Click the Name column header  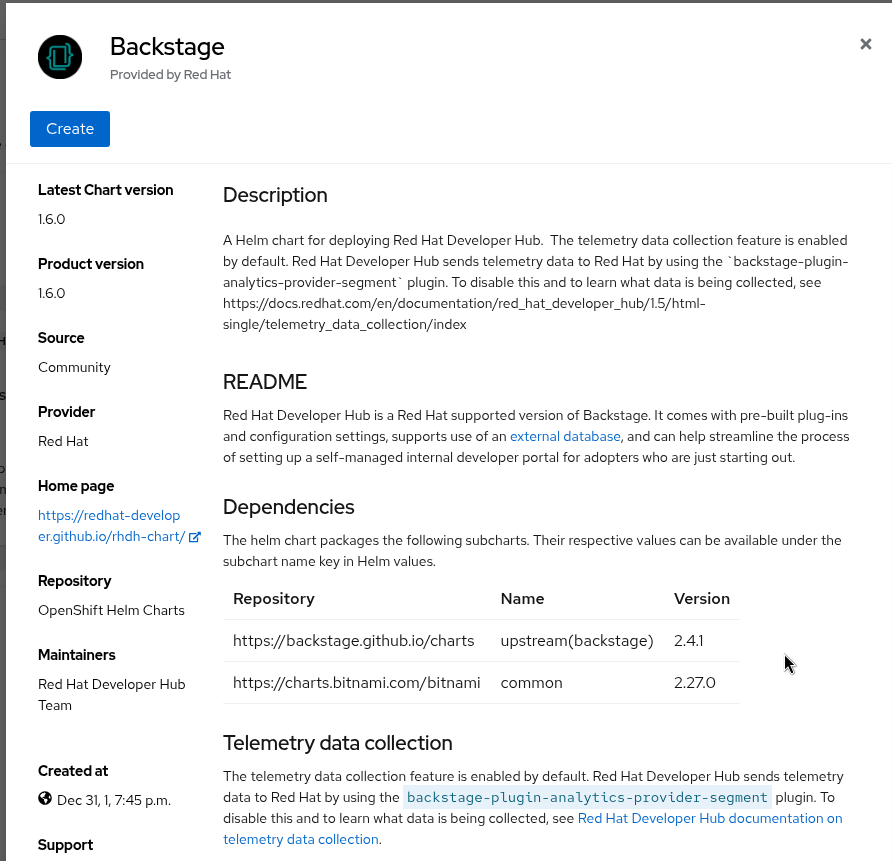tap(522, 599)
